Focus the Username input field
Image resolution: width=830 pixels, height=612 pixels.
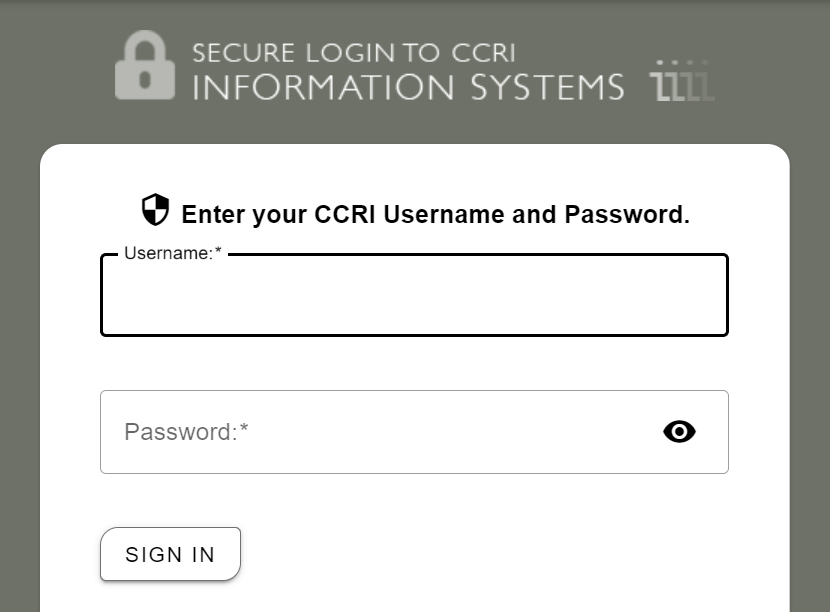coord(414,295)
